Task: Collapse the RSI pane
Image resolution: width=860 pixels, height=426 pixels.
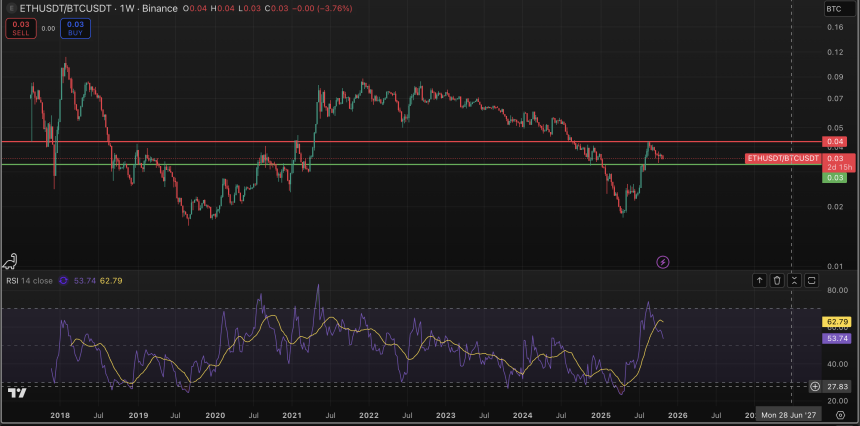Action: [x=794, y=281]
